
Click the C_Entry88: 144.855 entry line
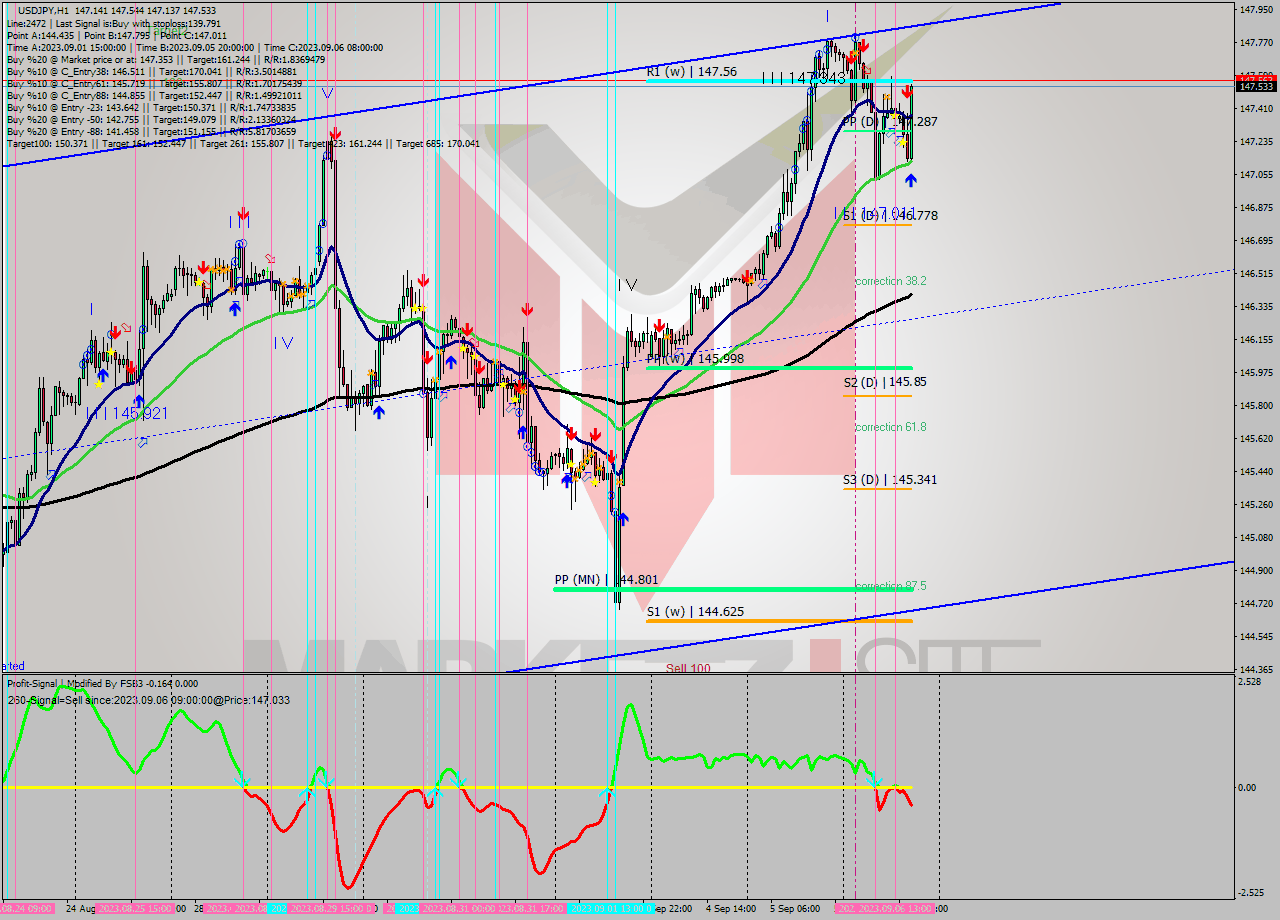pyautogui.click(x=153, y=95)
